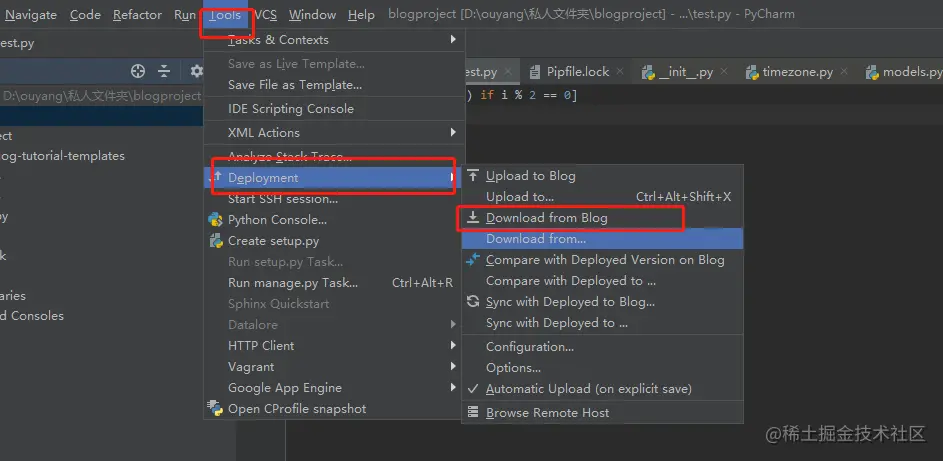Click the Sync with Deployed refresh icon
The height and width of the screenshot is (461, 943).
473,301
